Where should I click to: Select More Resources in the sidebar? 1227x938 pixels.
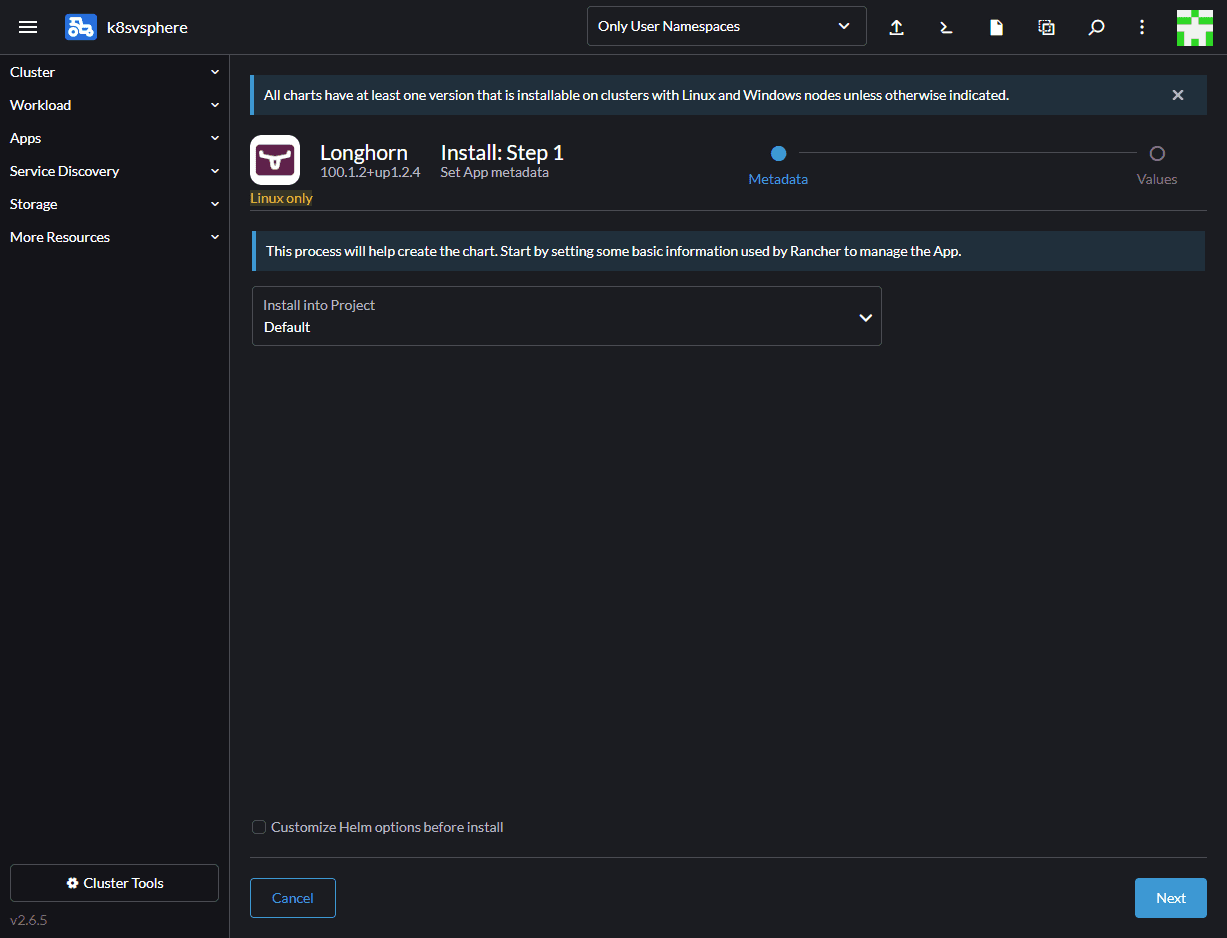pyautogui.click(x=60, y=237)
